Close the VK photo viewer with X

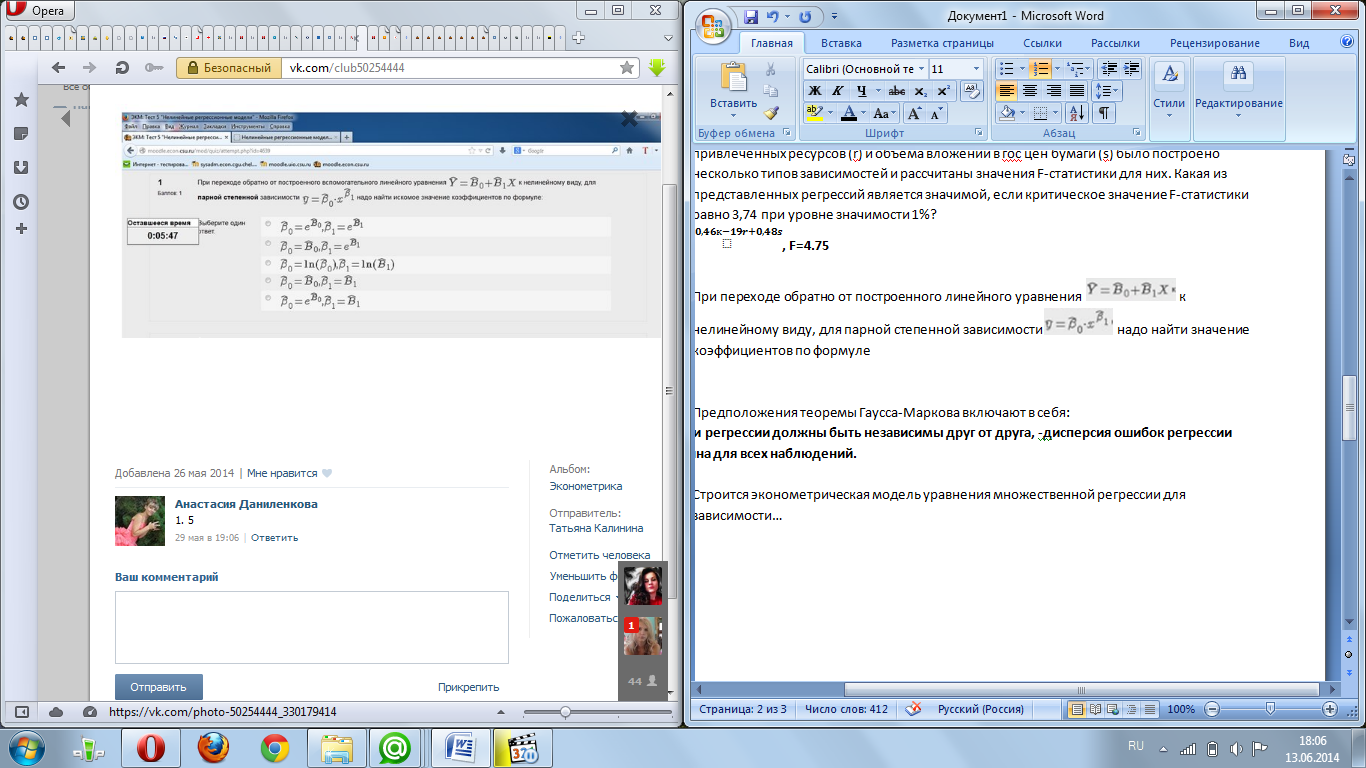coord(629,119)
